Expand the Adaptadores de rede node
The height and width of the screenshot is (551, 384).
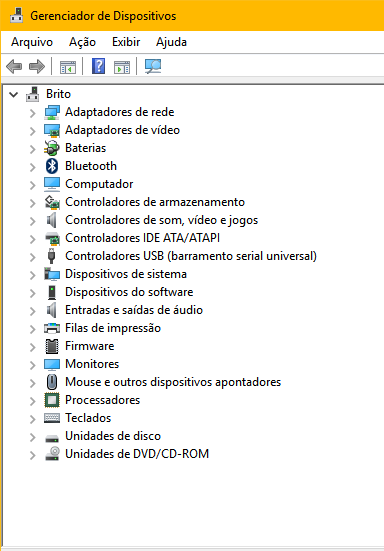pyautogui.click(x=33, y=113)
